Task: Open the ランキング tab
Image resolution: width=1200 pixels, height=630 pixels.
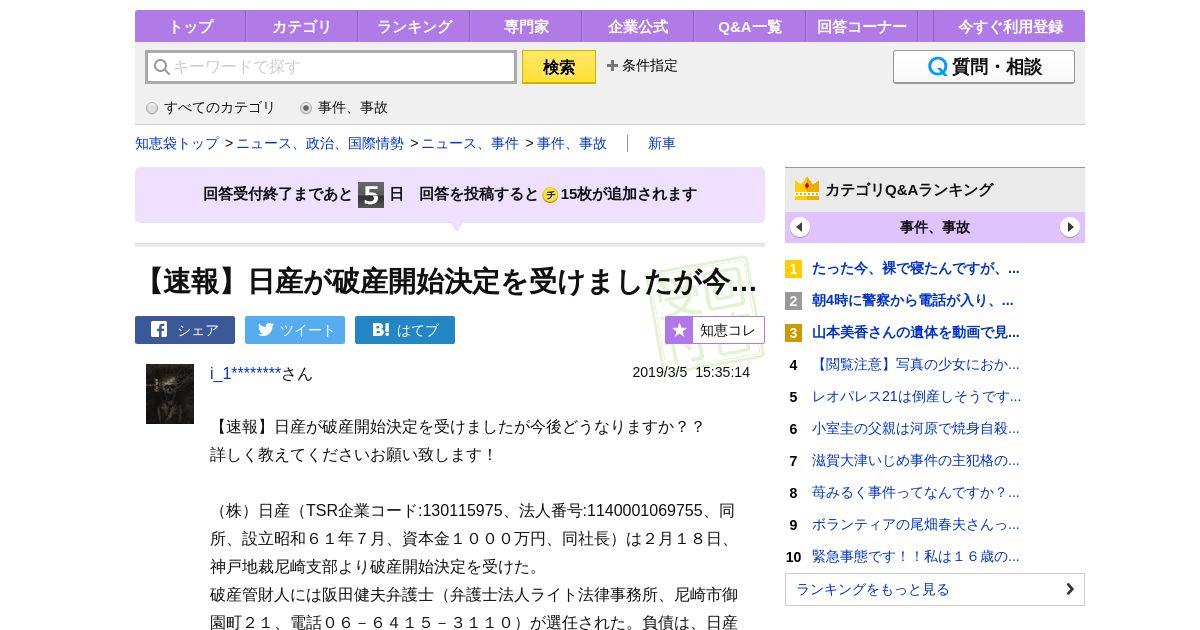Action: 414,26
